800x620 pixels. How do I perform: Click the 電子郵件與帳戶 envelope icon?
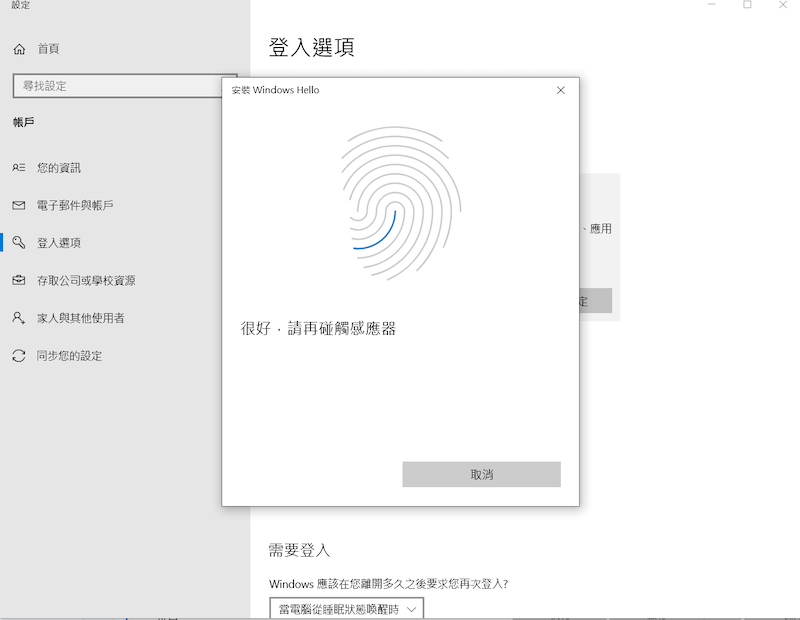tap(19, 205)
